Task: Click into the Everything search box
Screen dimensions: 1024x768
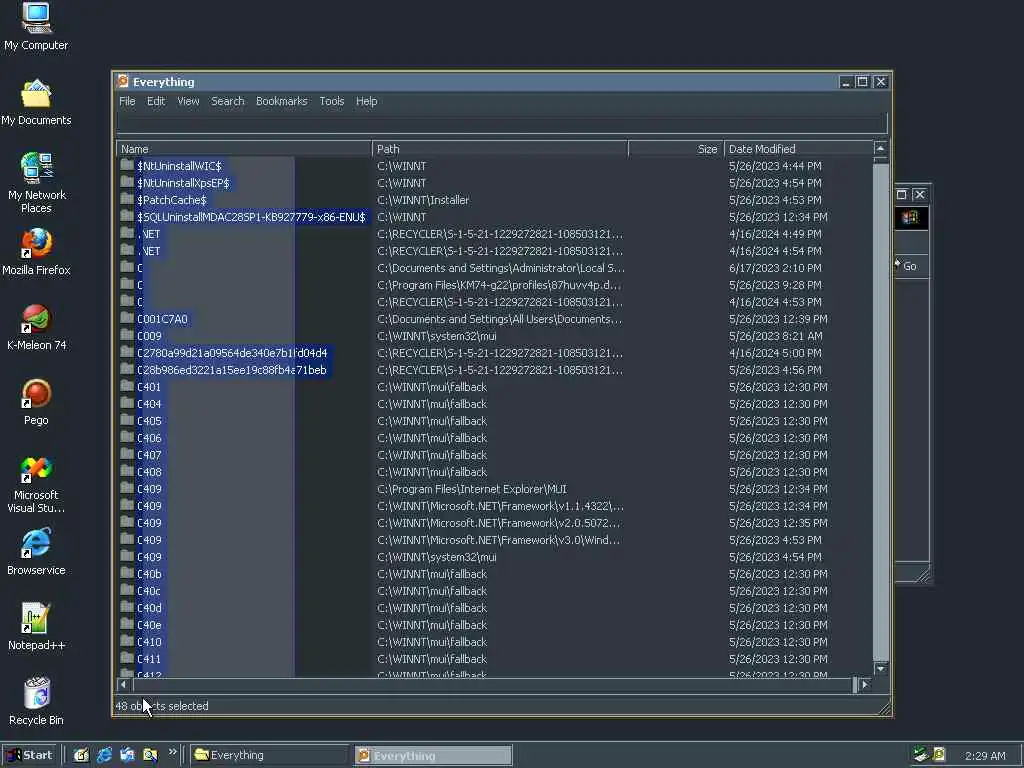Action: click(502, 123)
